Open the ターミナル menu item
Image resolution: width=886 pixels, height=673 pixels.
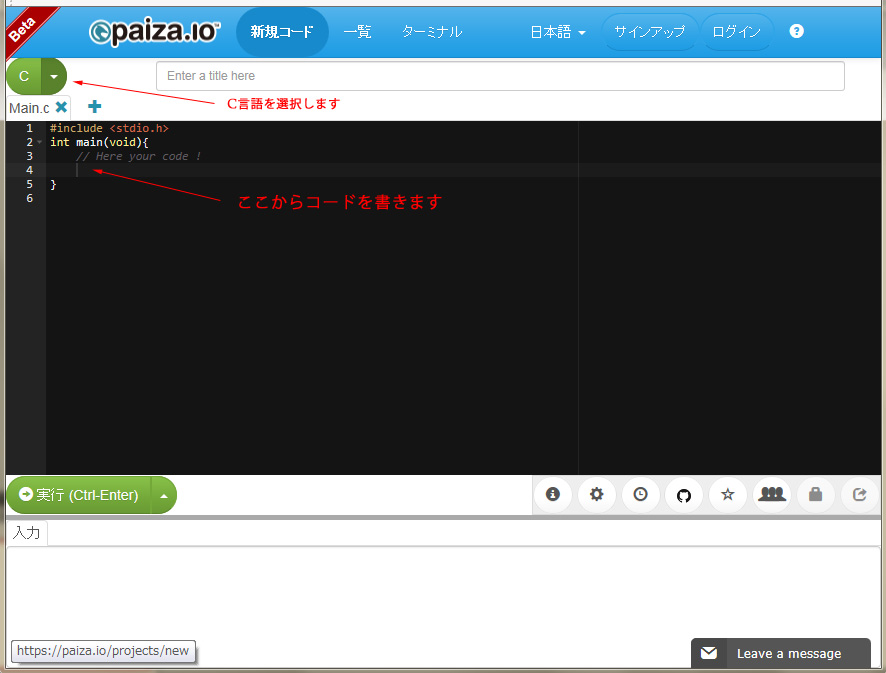[432, 32]
